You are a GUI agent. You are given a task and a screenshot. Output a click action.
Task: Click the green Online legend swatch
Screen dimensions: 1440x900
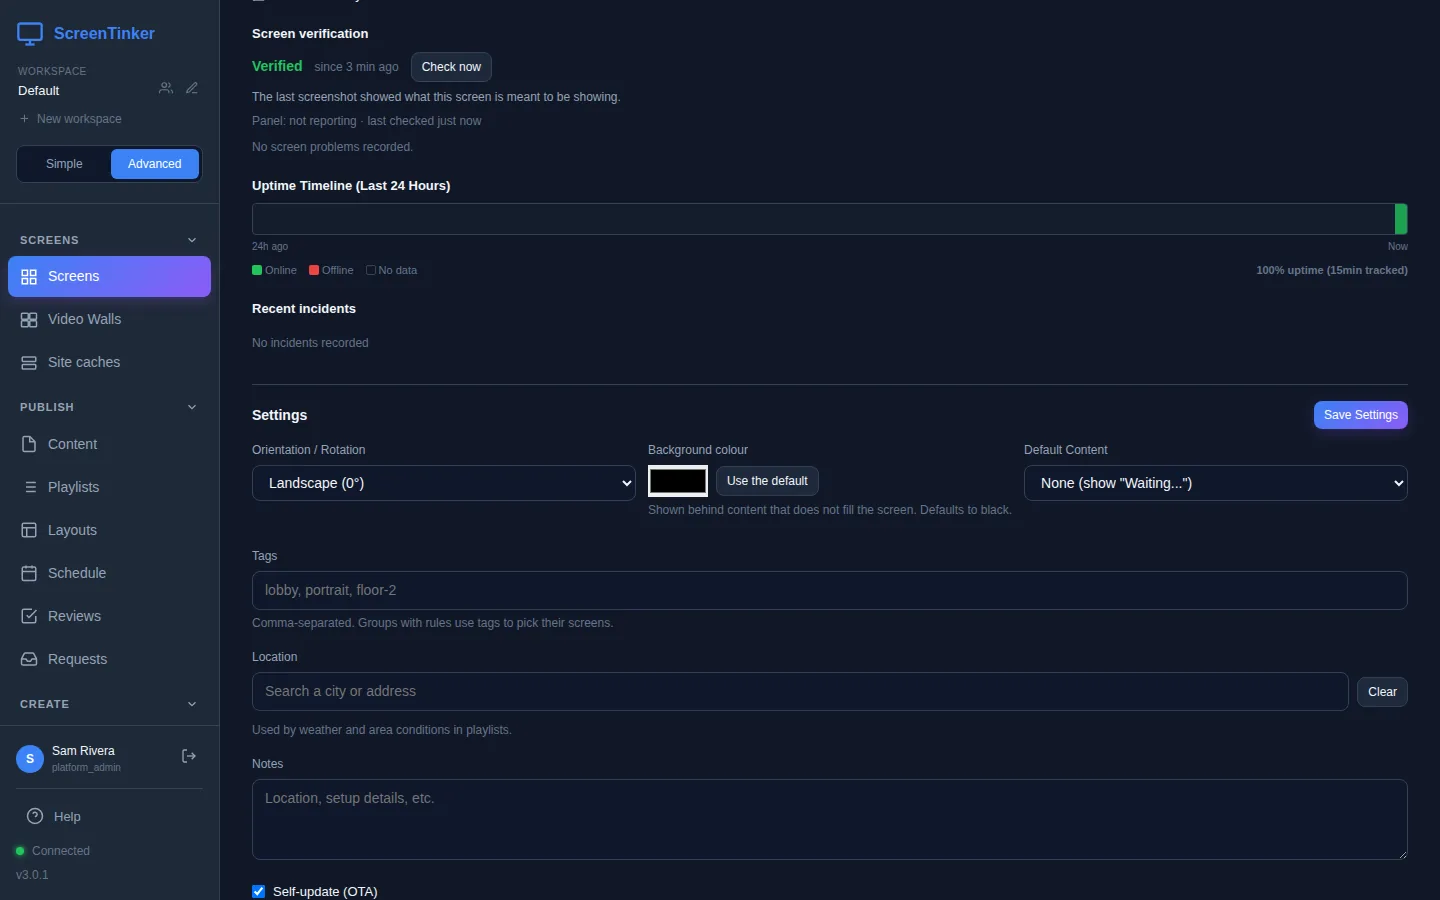257,270
